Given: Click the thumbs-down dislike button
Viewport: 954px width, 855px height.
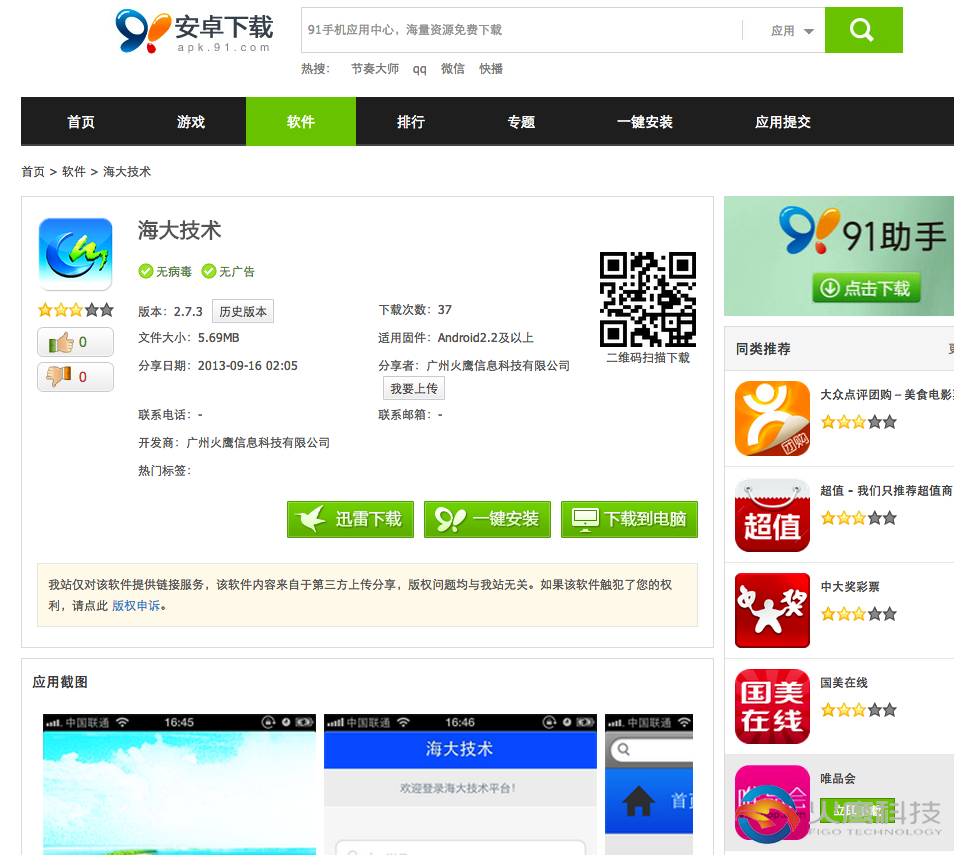Looking at the screenshot, I should tap(75, 377).
